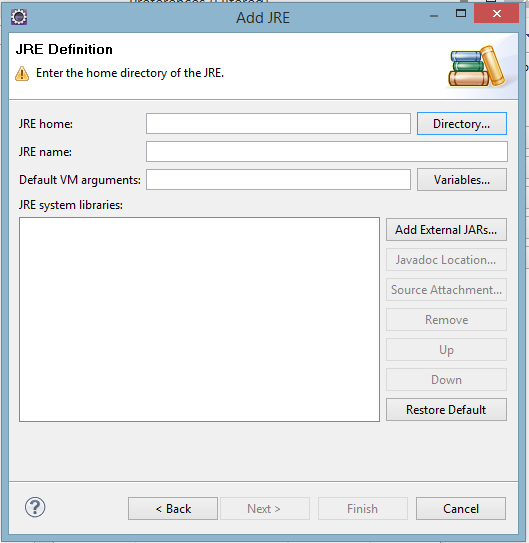This screenshot has height=543, width=529.
Task: Click the warning icon beside the message
Action: point(22,73)
